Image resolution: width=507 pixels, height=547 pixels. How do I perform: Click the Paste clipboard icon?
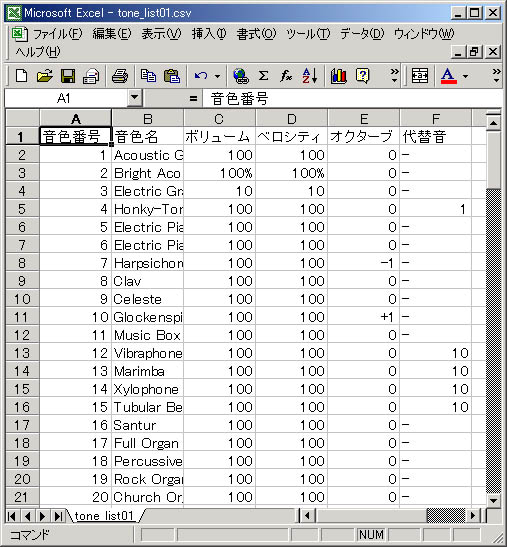click(172, 76)
